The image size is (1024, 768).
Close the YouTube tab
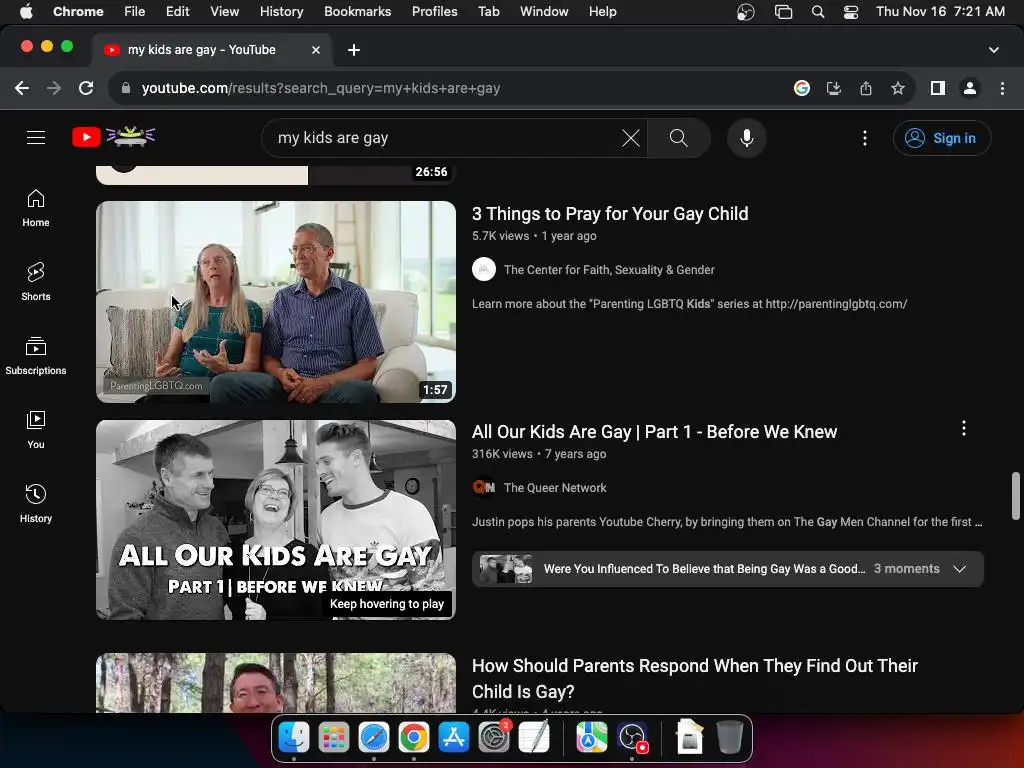point(315,50)
